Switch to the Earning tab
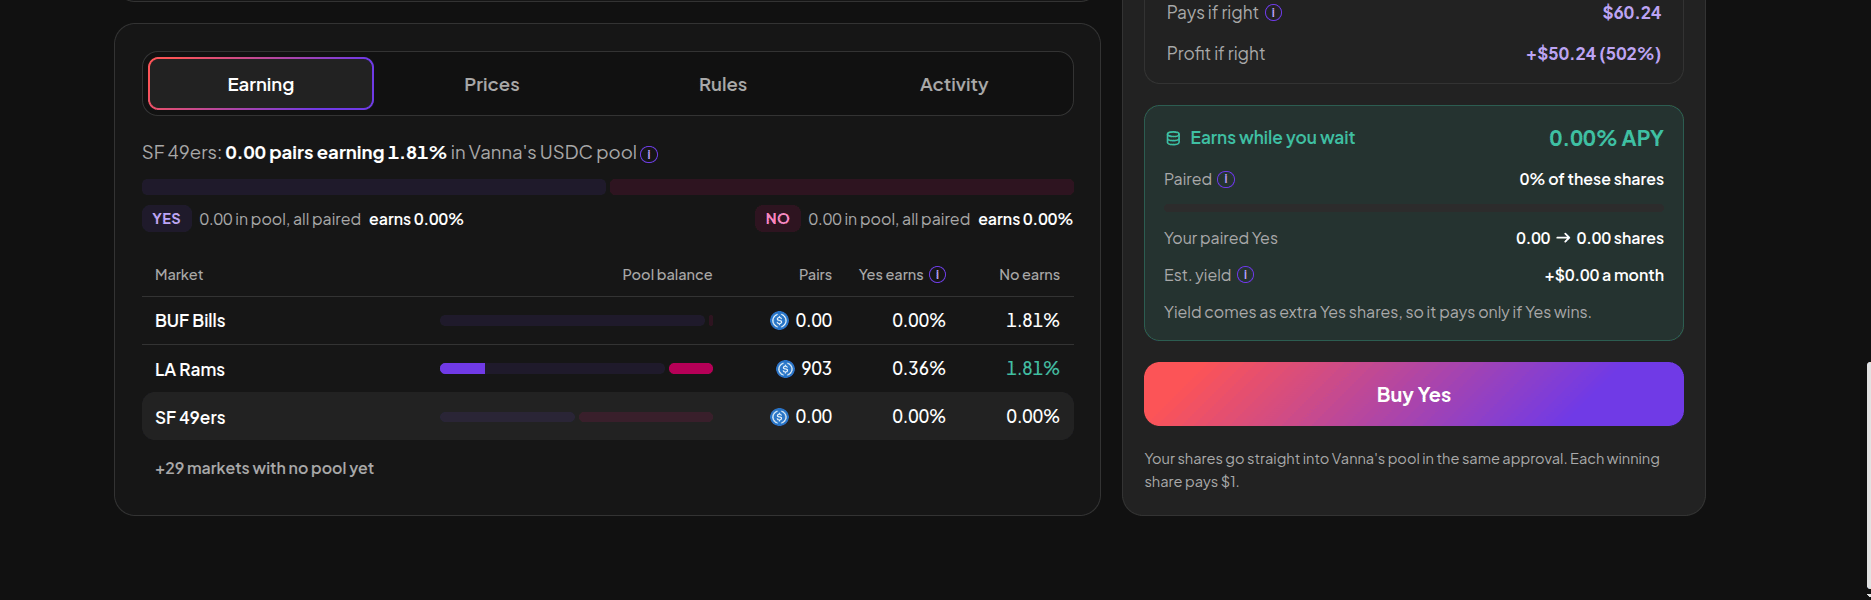The image size is (1871, 600). [x=261, y=84]
